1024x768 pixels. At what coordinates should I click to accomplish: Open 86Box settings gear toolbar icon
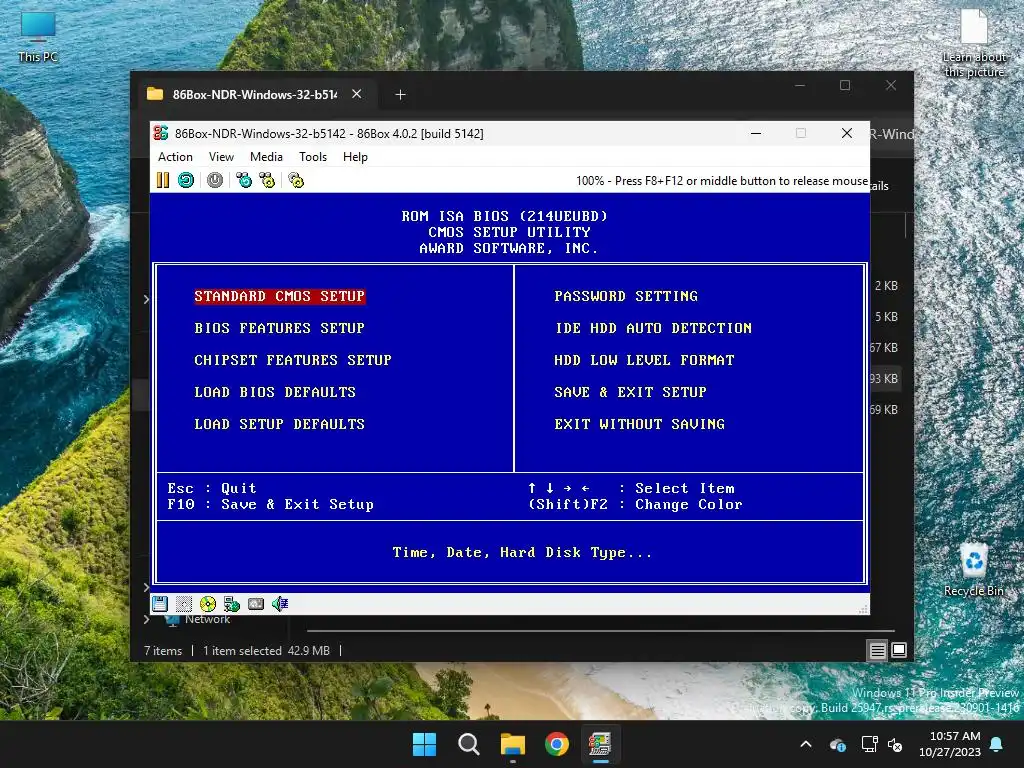pyautogui.click(x=296, y=180)
